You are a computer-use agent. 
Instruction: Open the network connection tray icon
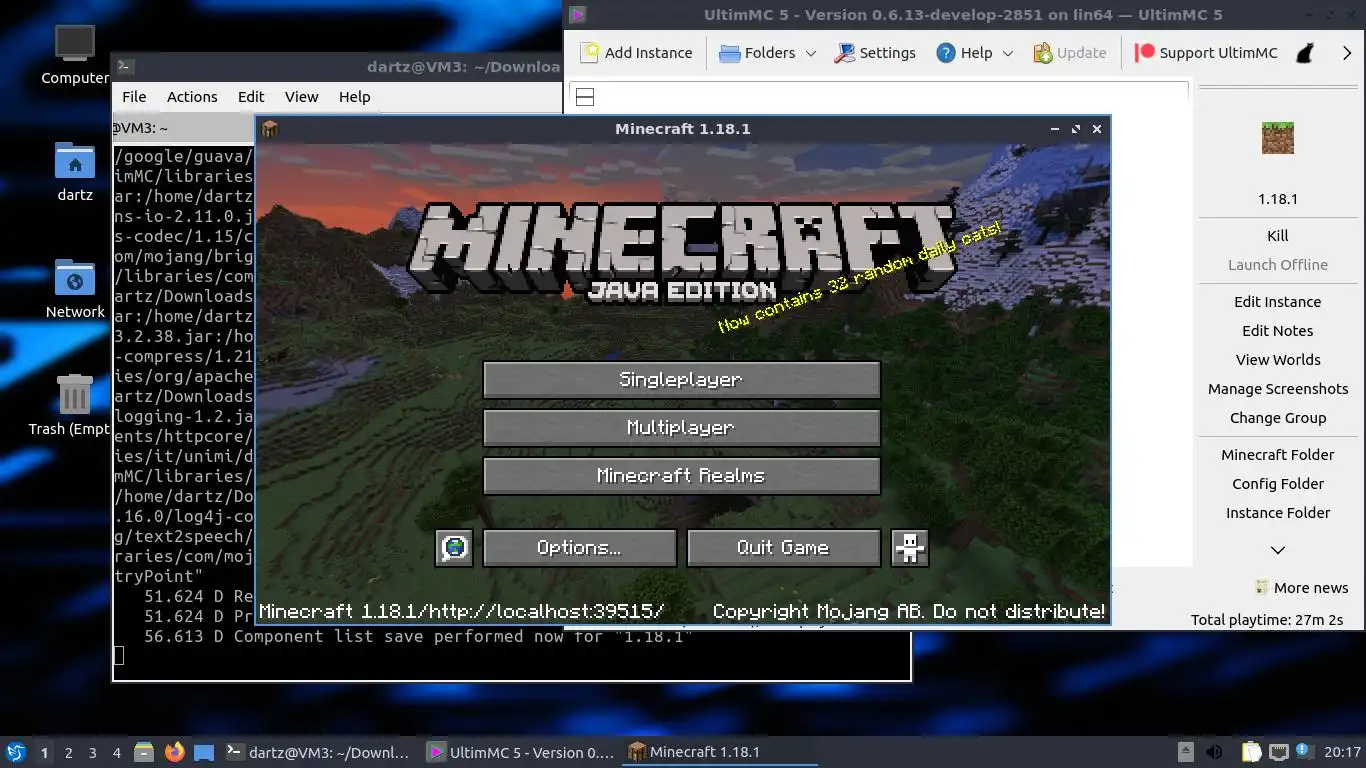coord(1278,752)
